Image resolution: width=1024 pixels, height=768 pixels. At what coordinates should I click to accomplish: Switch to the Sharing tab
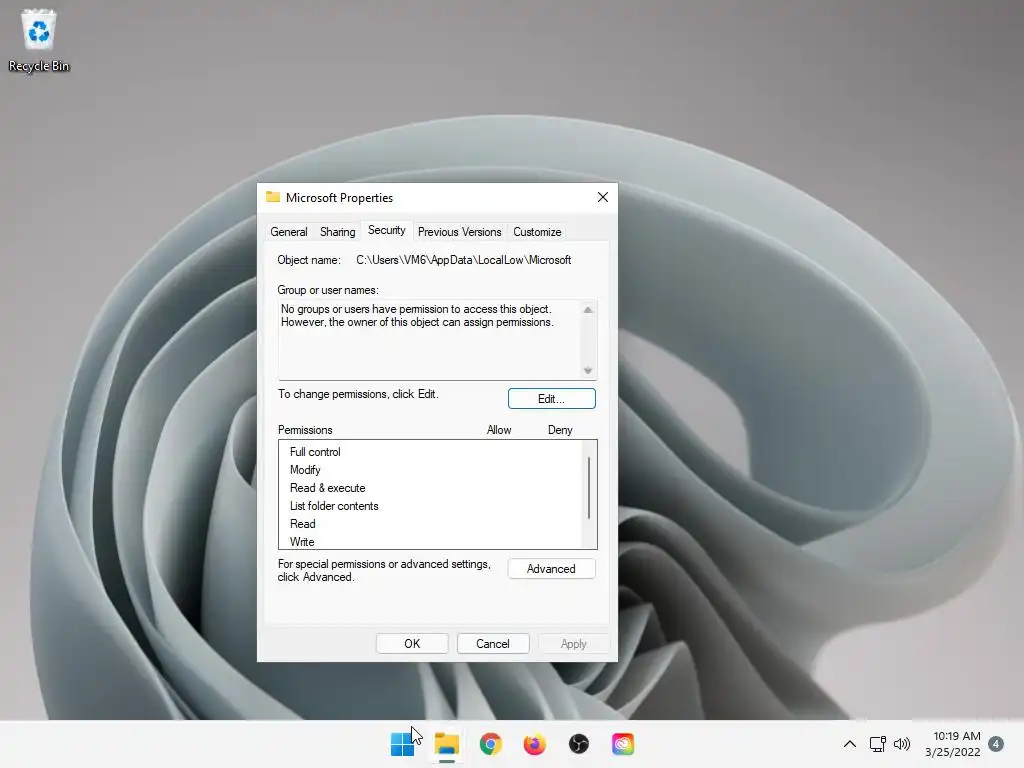[338, 232]
